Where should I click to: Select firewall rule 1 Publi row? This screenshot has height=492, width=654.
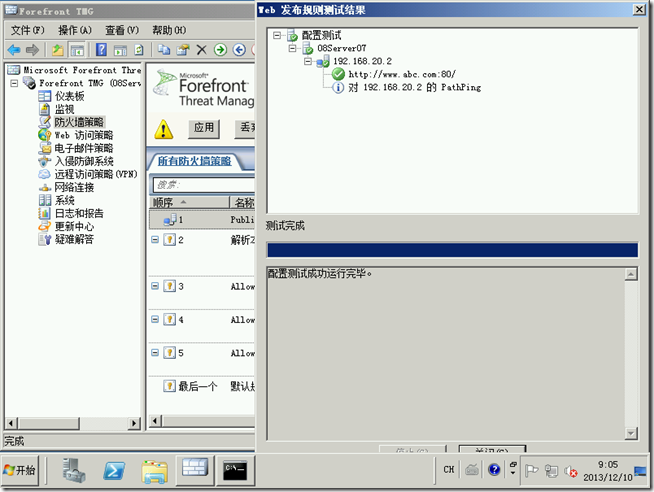(x=202, y=220)
